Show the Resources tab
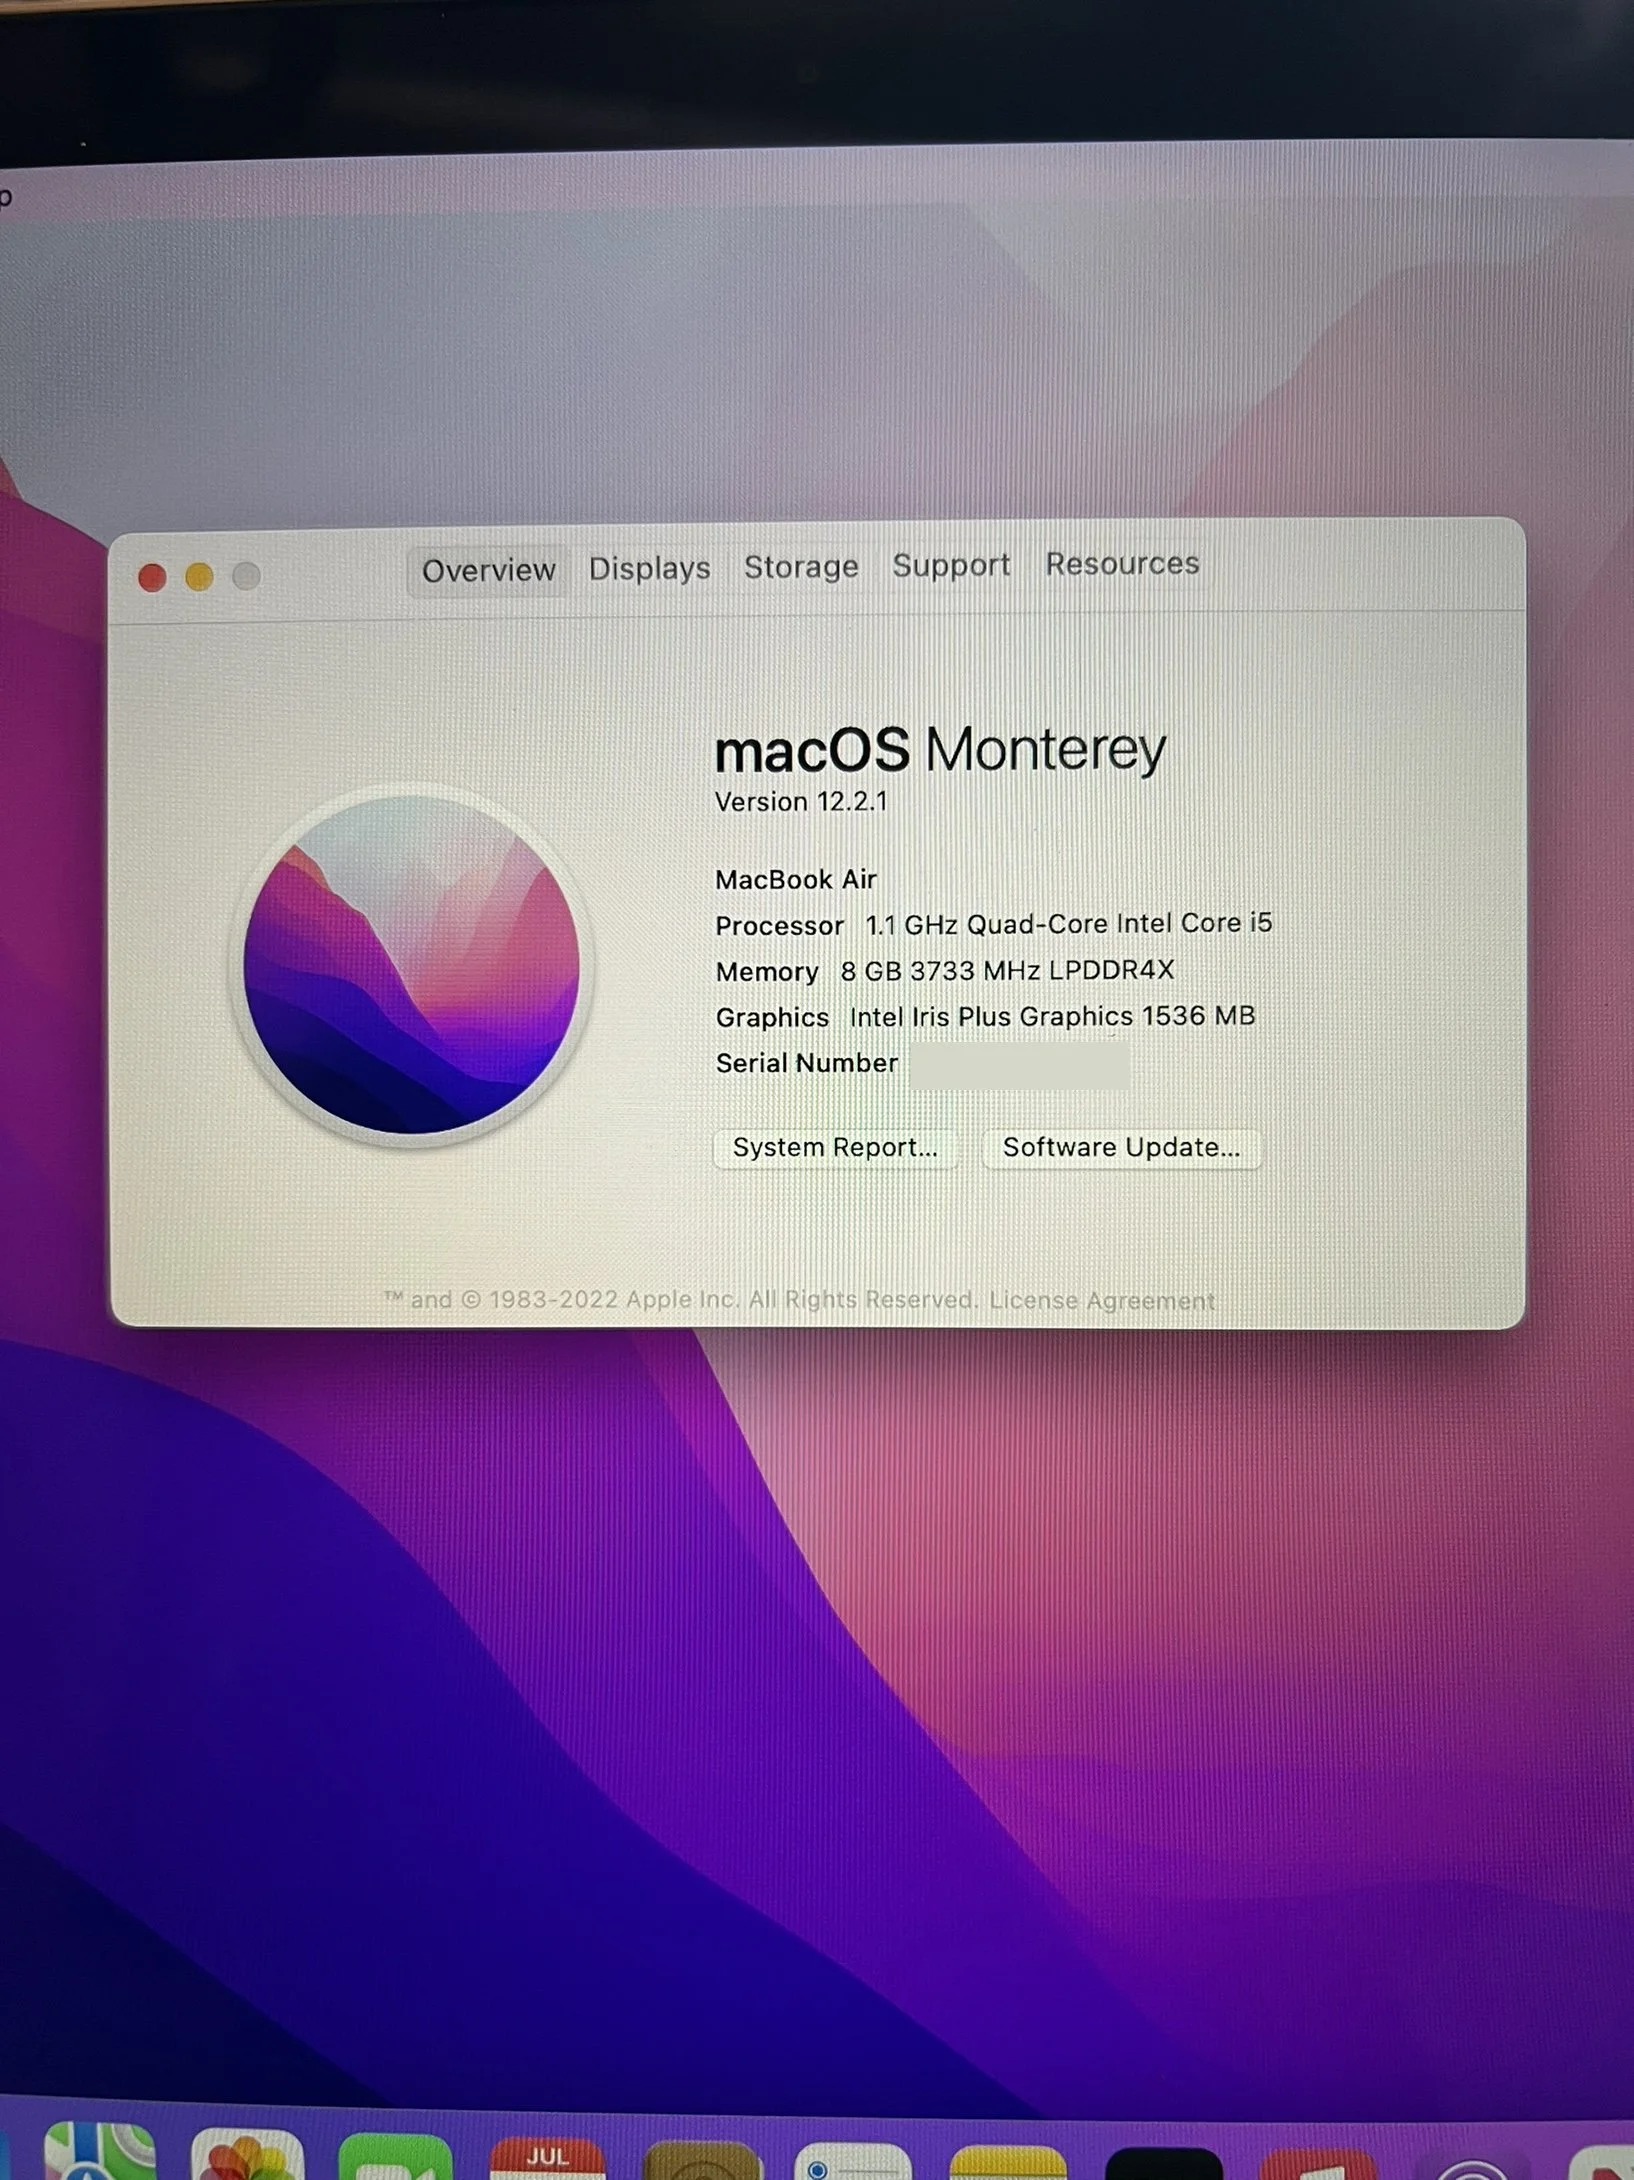The image size is (1634, 2180). tap(1122, 563)
